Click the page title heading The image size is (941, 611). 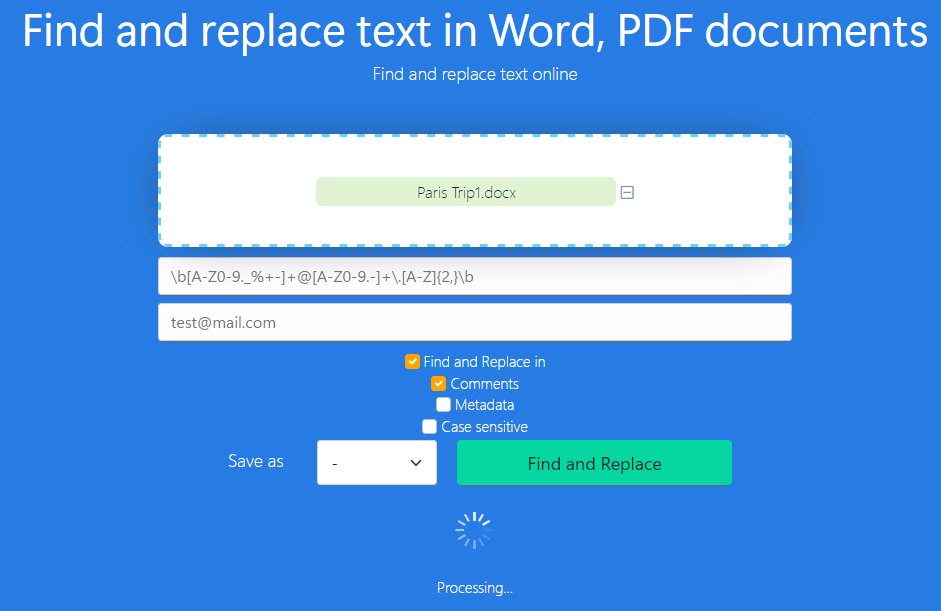[x=474, y=32]
